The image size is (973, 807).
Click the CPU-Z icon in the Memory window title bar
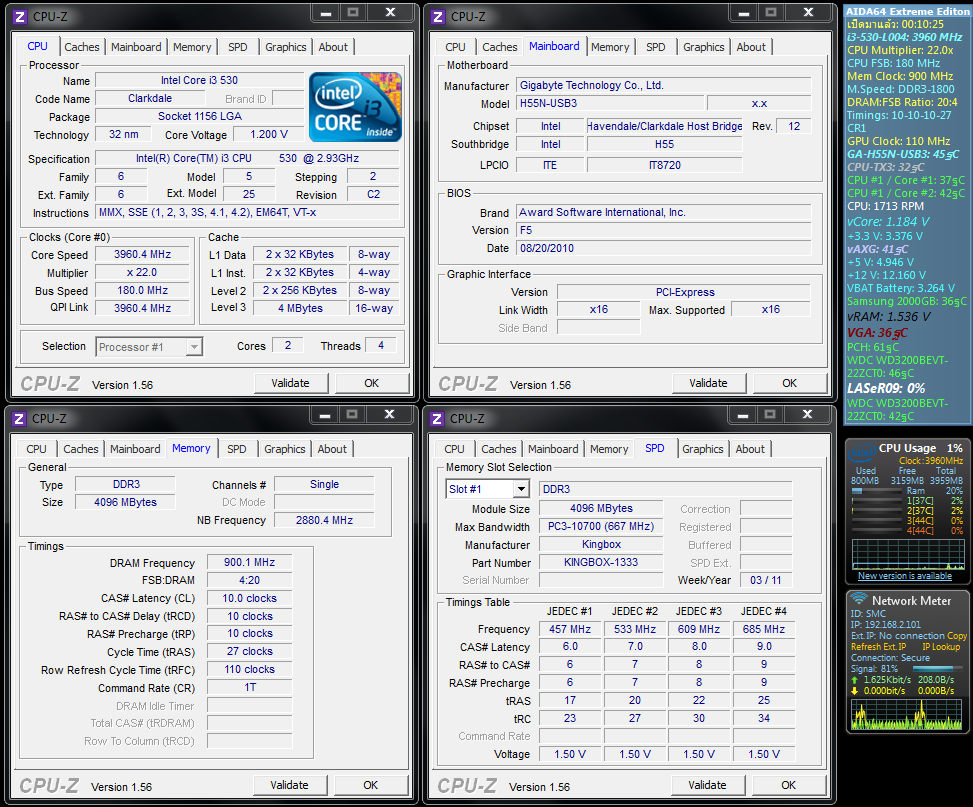coord(19,418)
